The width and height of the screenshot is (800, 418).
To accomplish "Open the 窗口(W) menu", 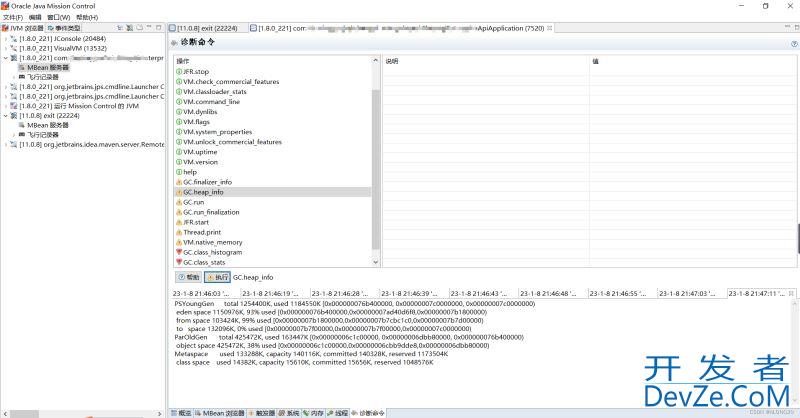I will point(59,17).
